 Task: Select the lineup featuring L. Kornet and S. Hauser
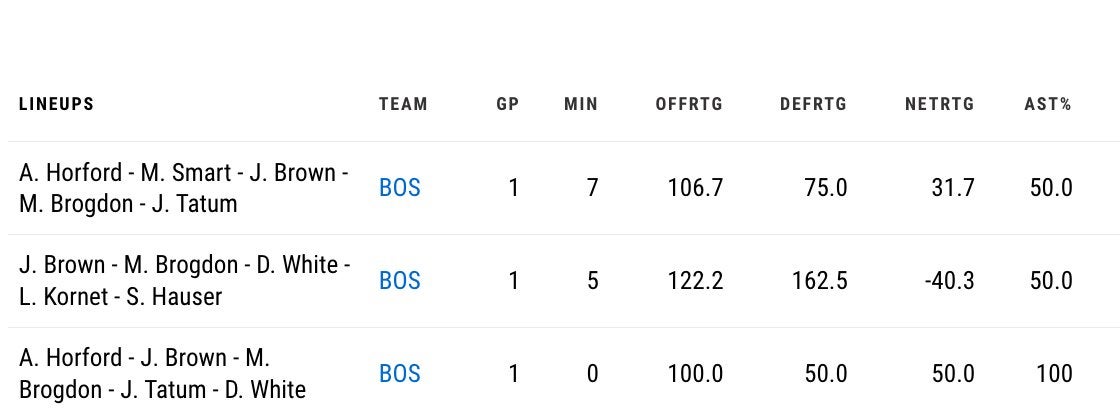[x=185, y=281]
